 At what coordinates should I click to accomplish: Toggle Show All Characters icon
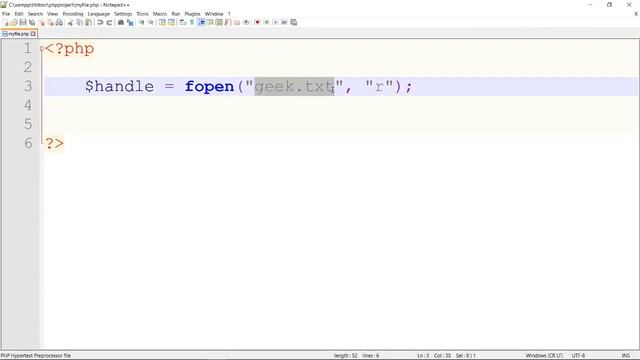(192, 22)
